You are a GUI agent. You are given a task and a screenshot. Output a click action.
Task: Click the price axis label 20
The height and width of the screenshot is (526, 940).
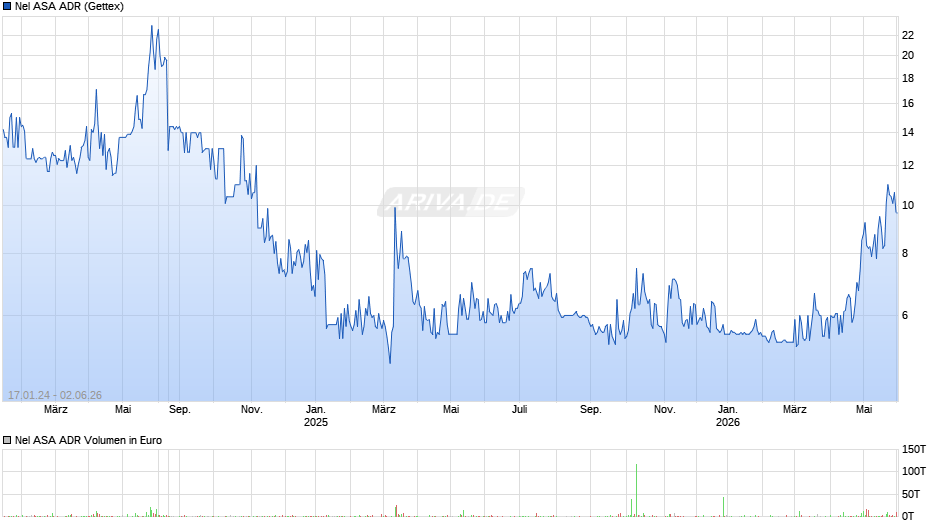click(908, 55)
